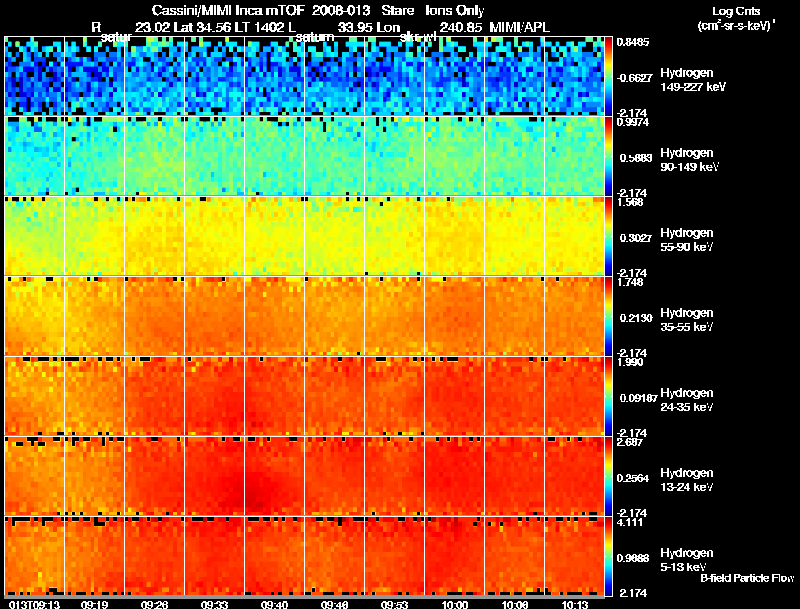Click the 10:06 time axis label
800x609 pixels.
coord(514,604)
